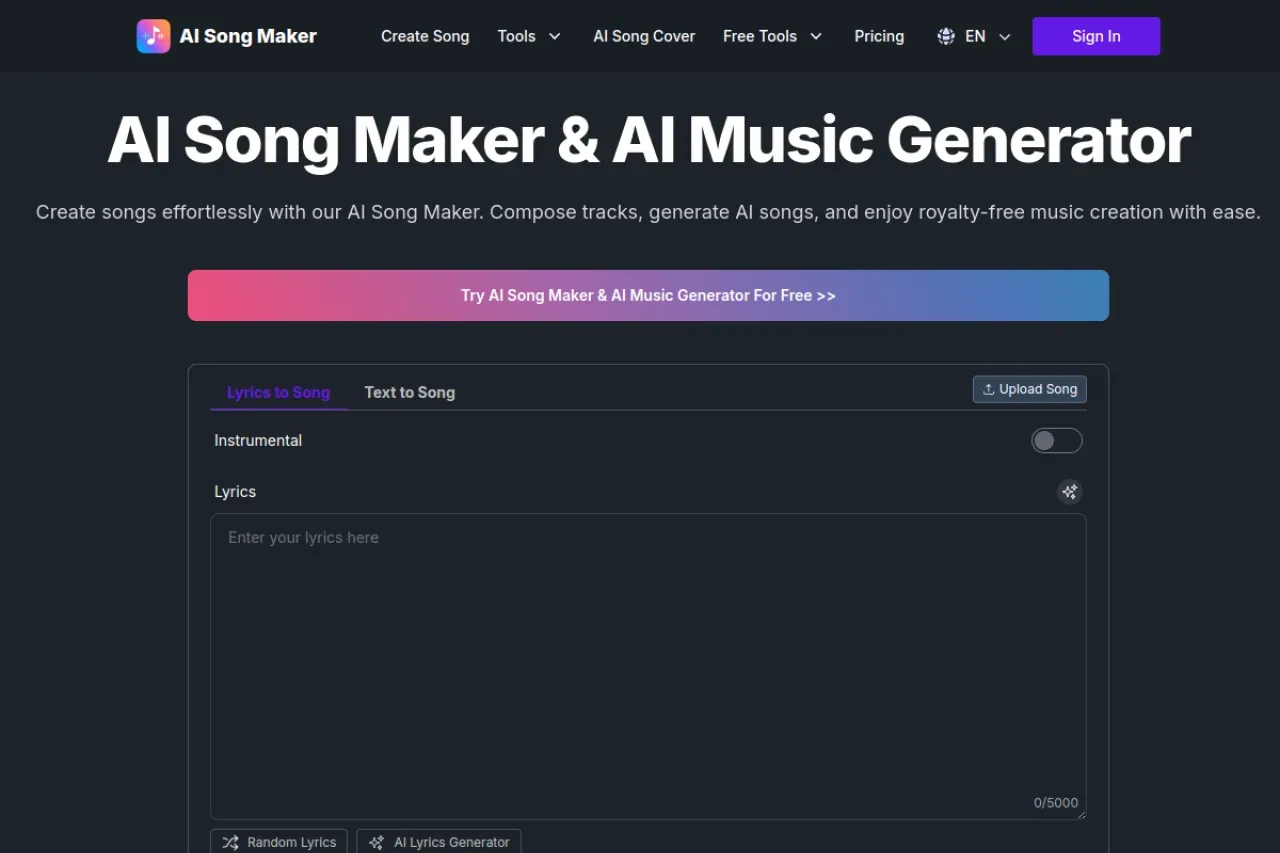Viewport: 1280px width, 853px height.
Task: Click the AI Lyrics Generator button
Action: [x=439, y=842]
